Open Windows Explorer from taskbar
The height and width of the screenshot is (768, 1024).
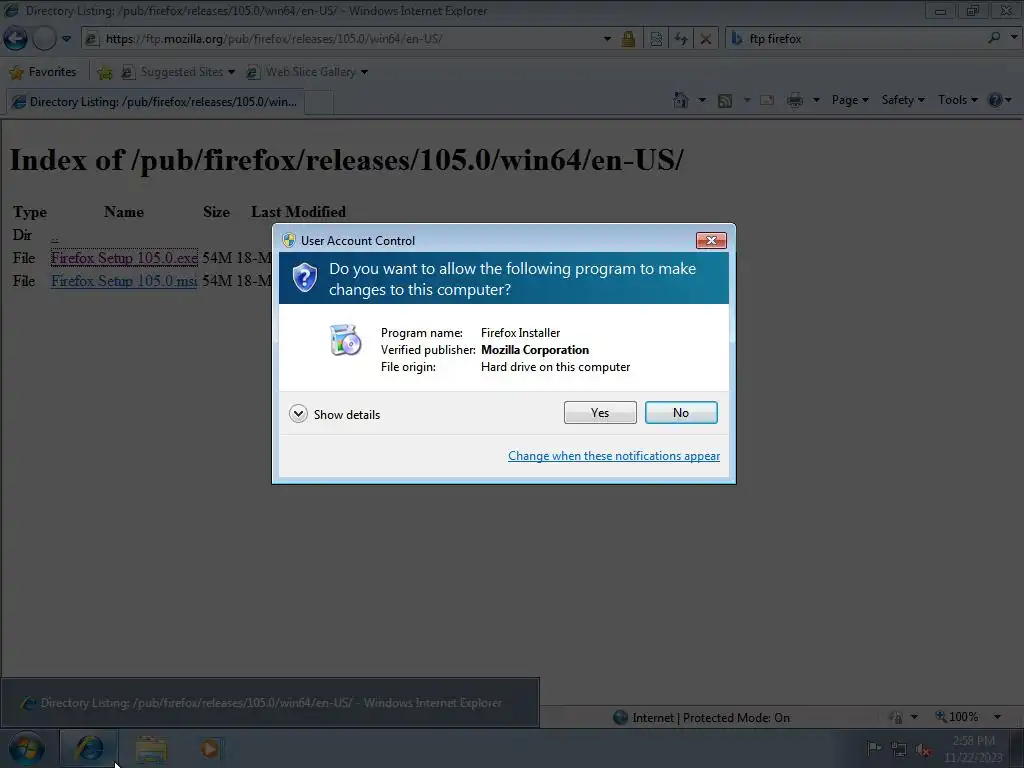(151, 748)
